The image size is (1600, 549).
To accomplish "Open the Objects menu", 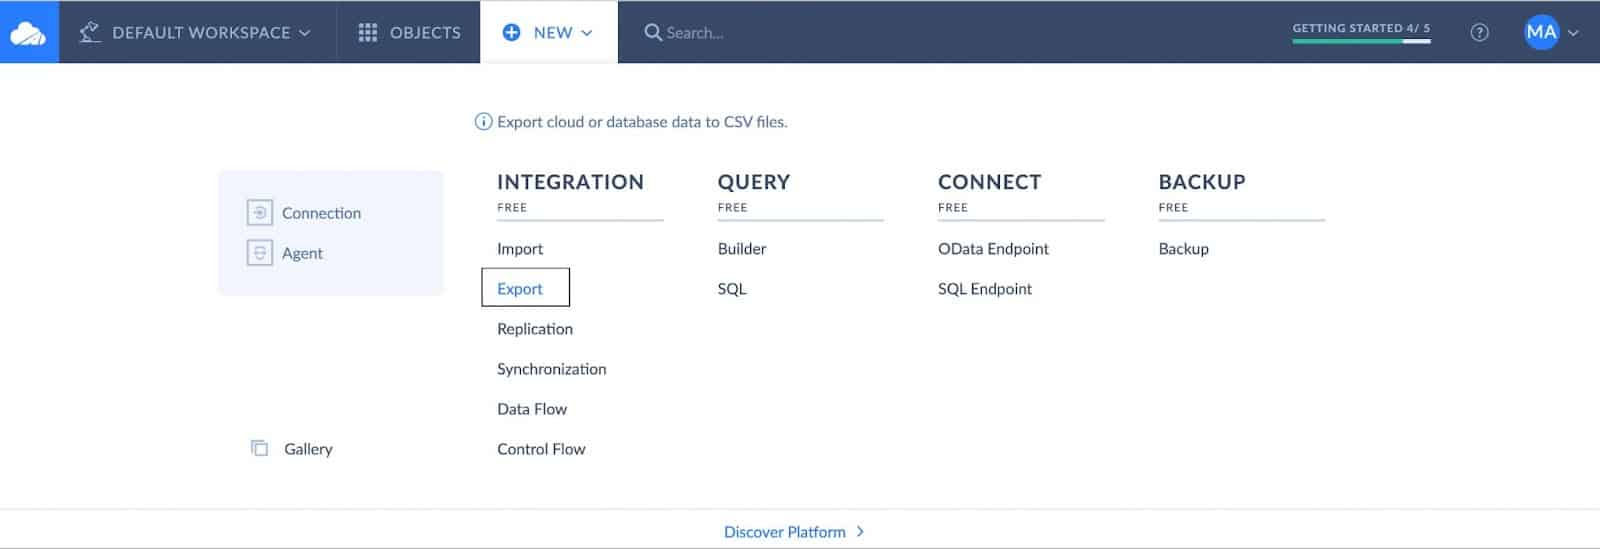I will 409,32.
